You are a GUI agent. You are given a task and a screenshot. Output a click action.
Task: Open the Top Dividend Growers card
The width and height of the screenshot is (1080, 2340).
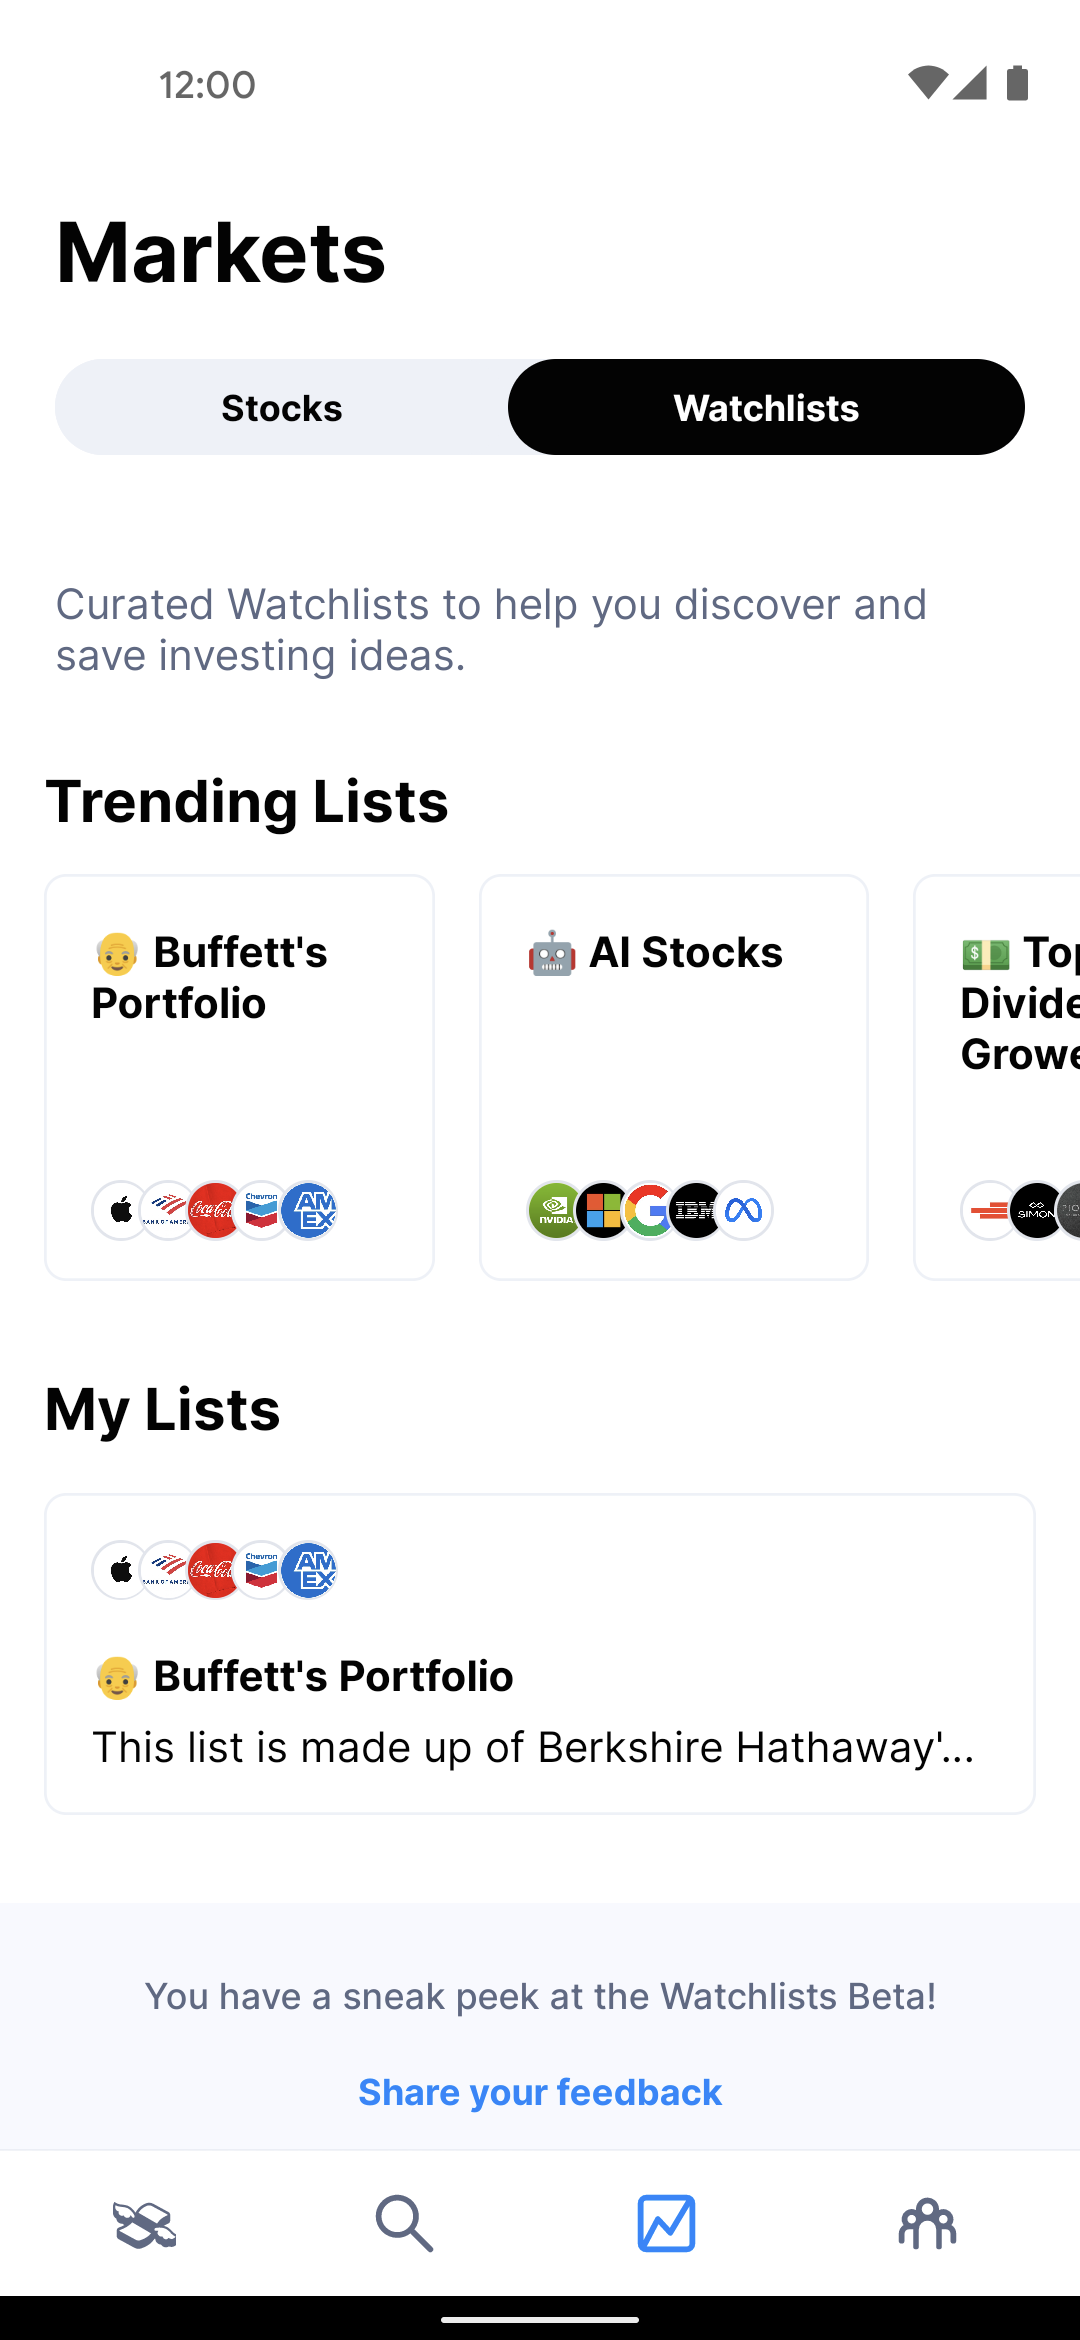[x=997, y=1077]
